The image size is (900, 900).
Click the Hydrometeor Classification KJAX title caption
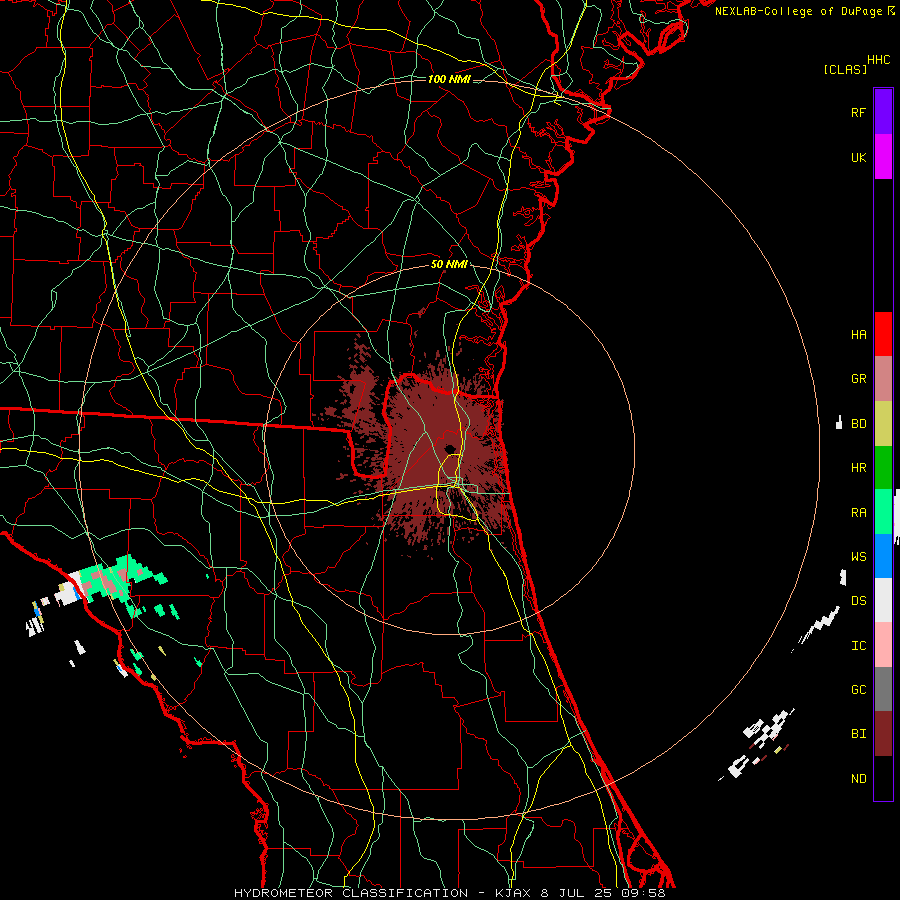[x=450, y=893]
